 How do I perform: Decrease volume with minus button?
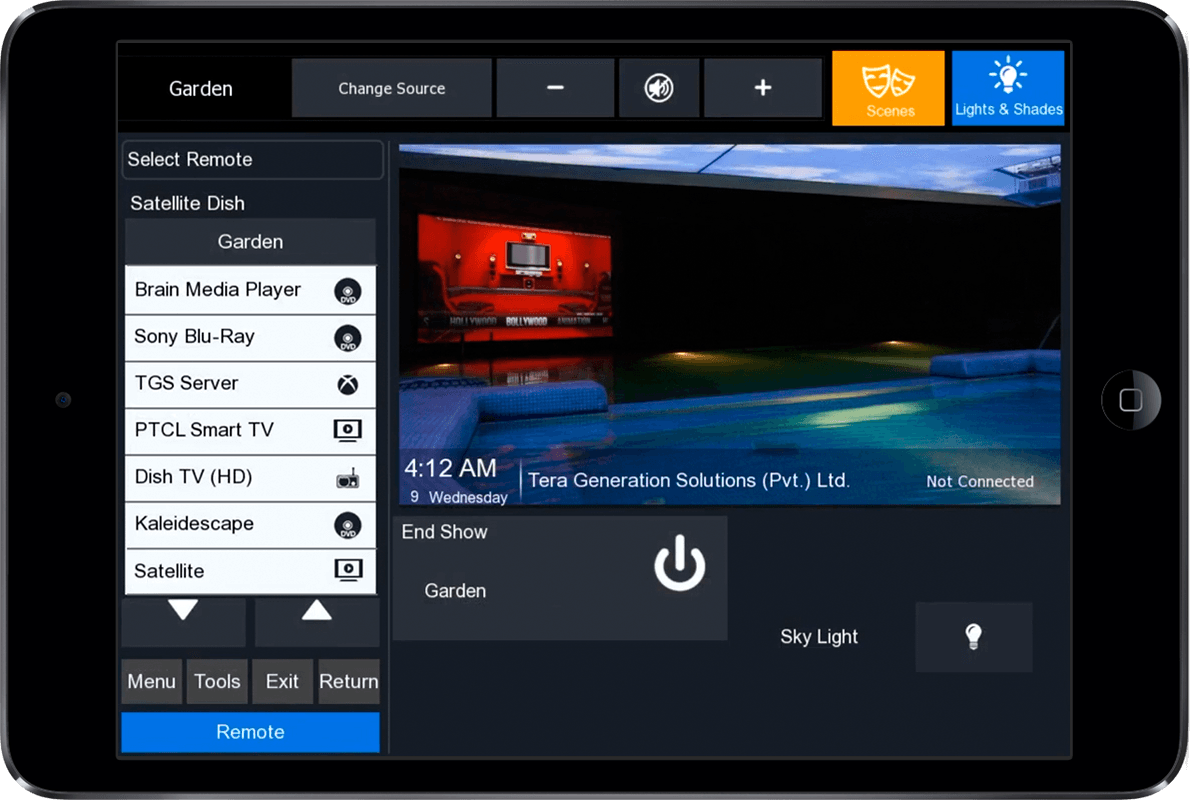[555, 88]
